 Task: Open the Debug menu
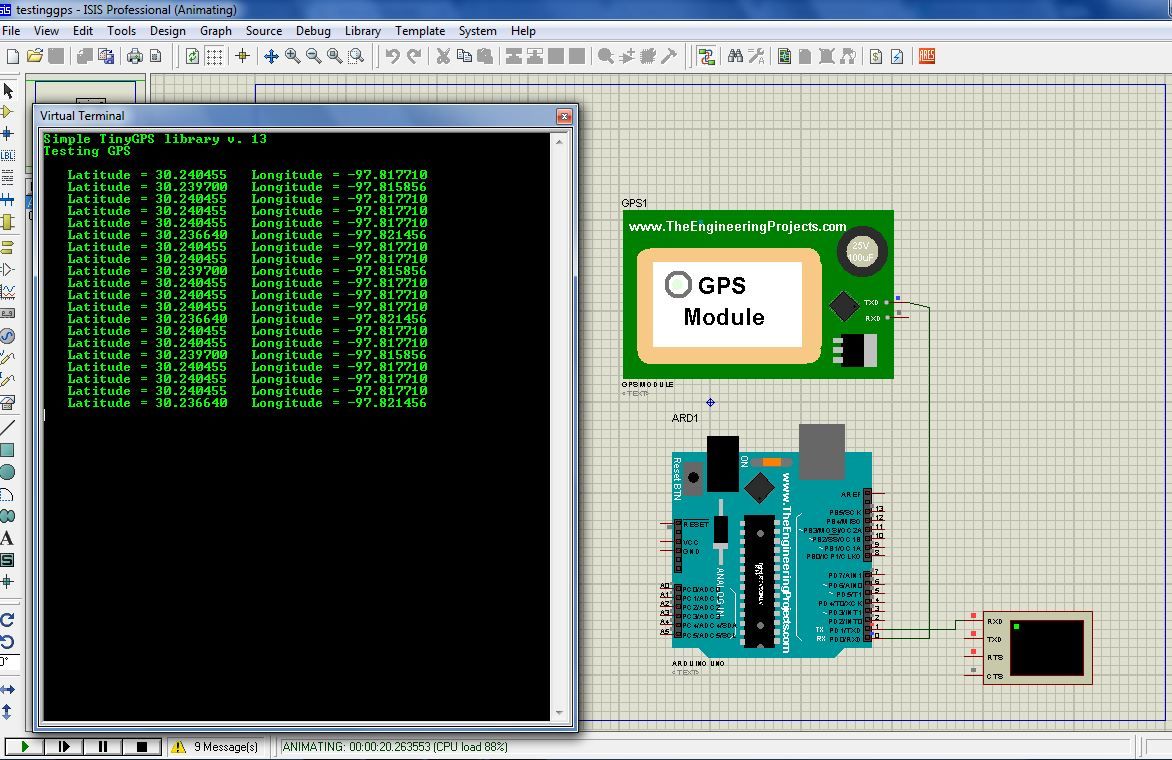click(x=313, y=31)
